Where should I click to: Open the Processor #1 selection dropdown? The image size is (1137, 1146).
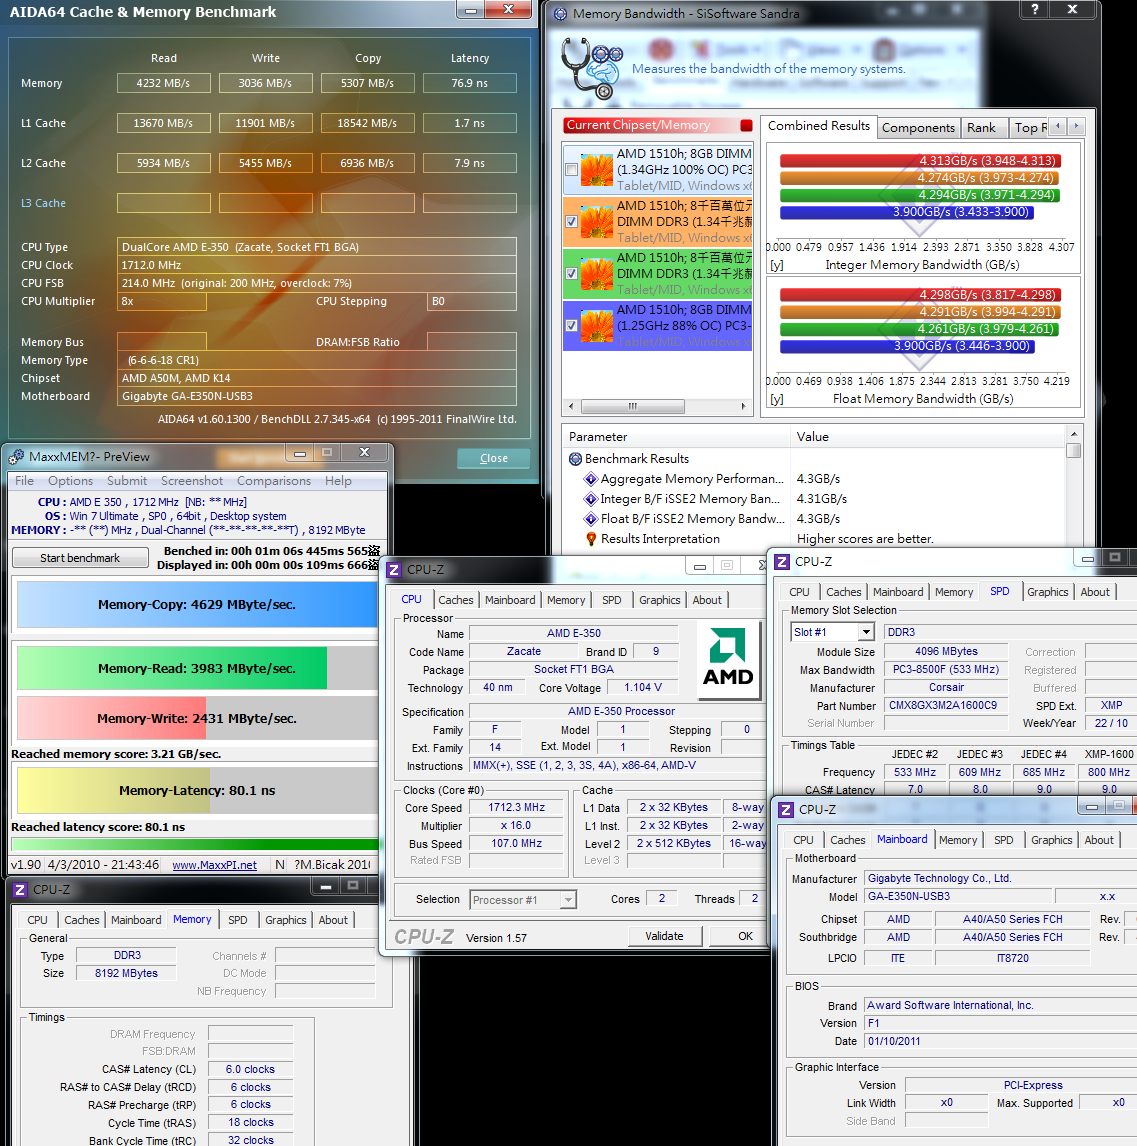point(568,900)
